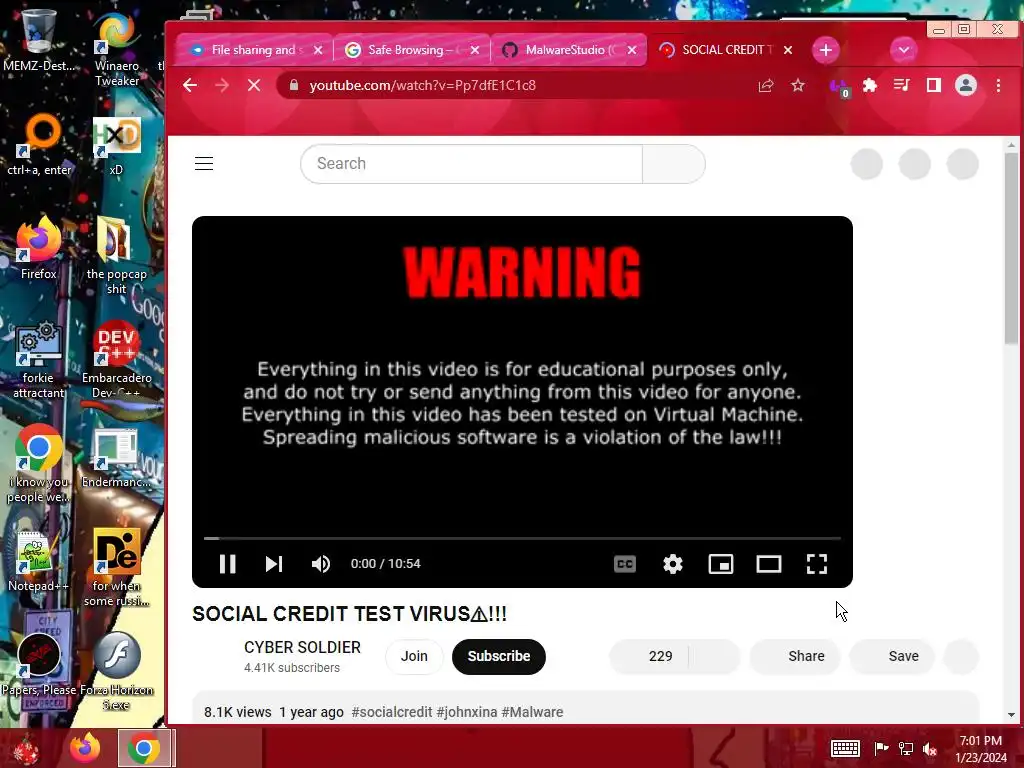This screenshot has height=768, width=1024.
Task: Expand the tab search dropdown
Action: click(x=903, y=50)
